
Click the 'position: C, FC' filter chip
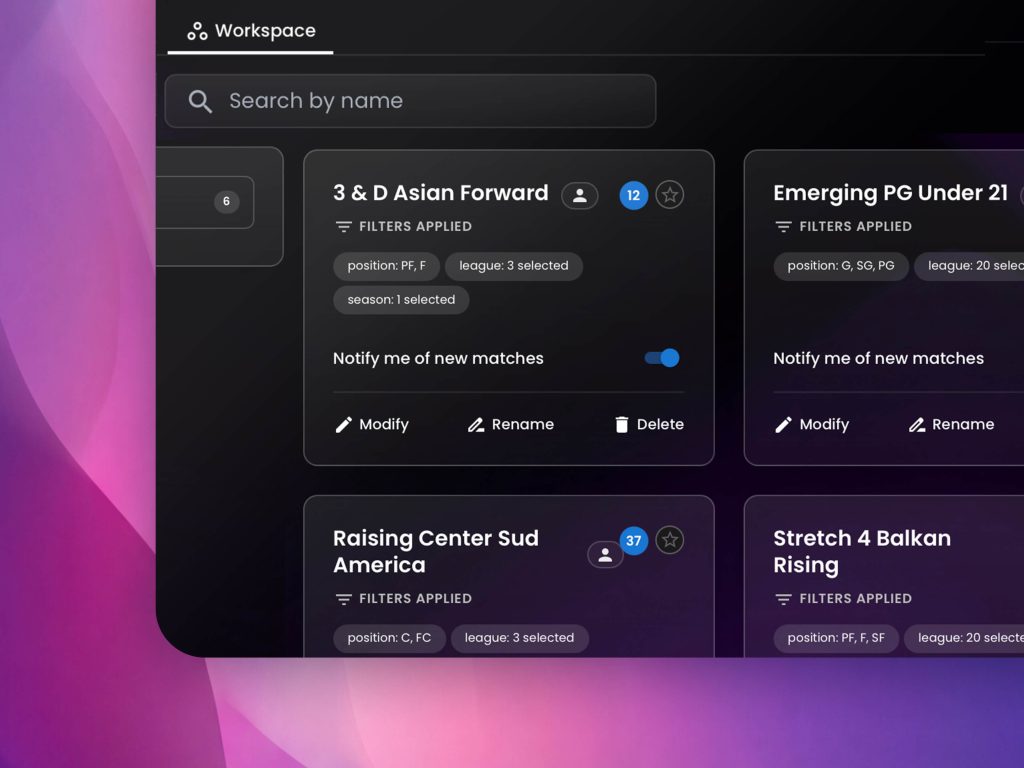[x=389, y=638]
